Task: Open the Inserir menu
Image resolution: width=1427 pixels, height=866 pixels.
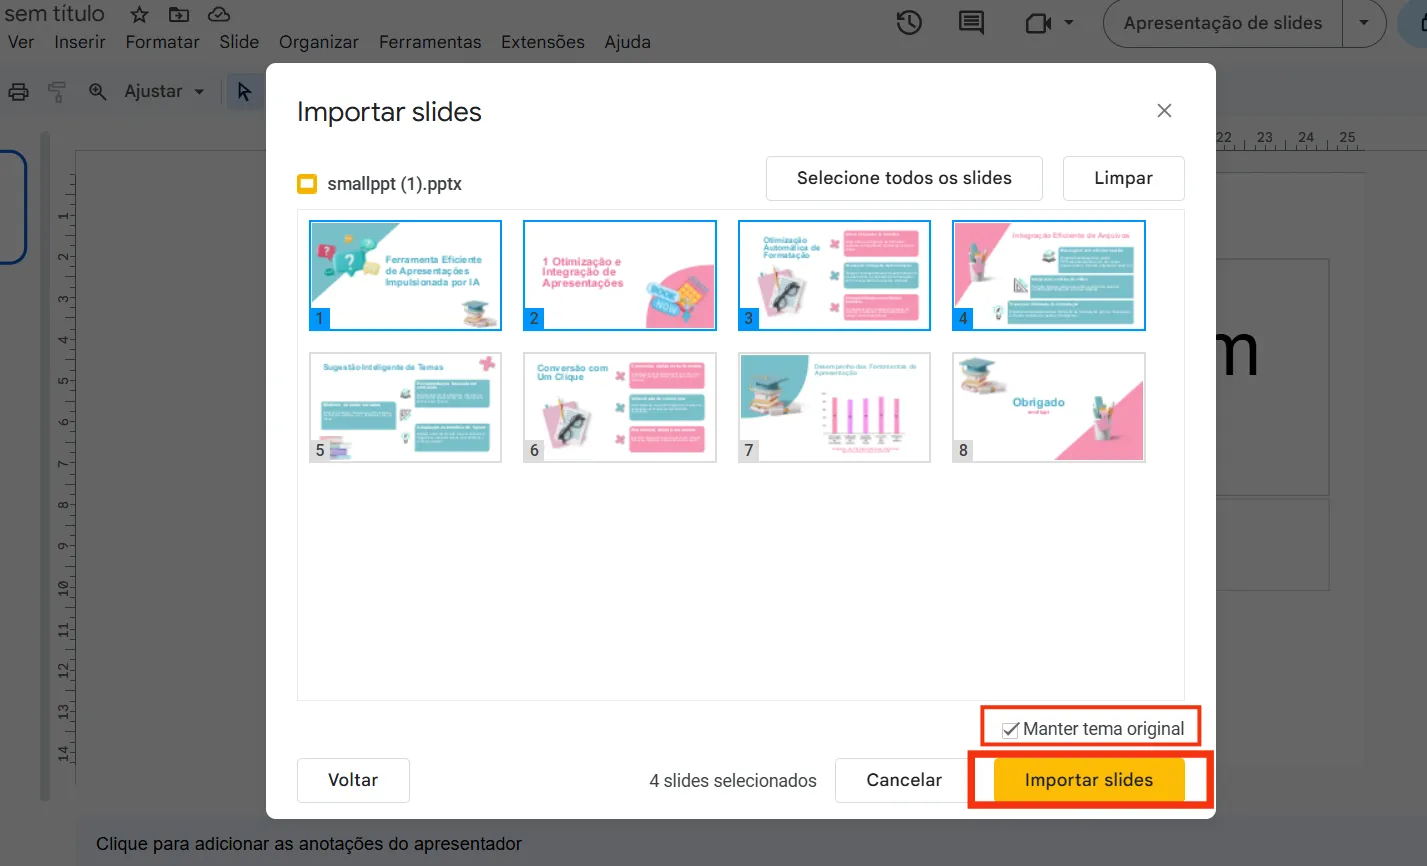Action: coord(79,42)
